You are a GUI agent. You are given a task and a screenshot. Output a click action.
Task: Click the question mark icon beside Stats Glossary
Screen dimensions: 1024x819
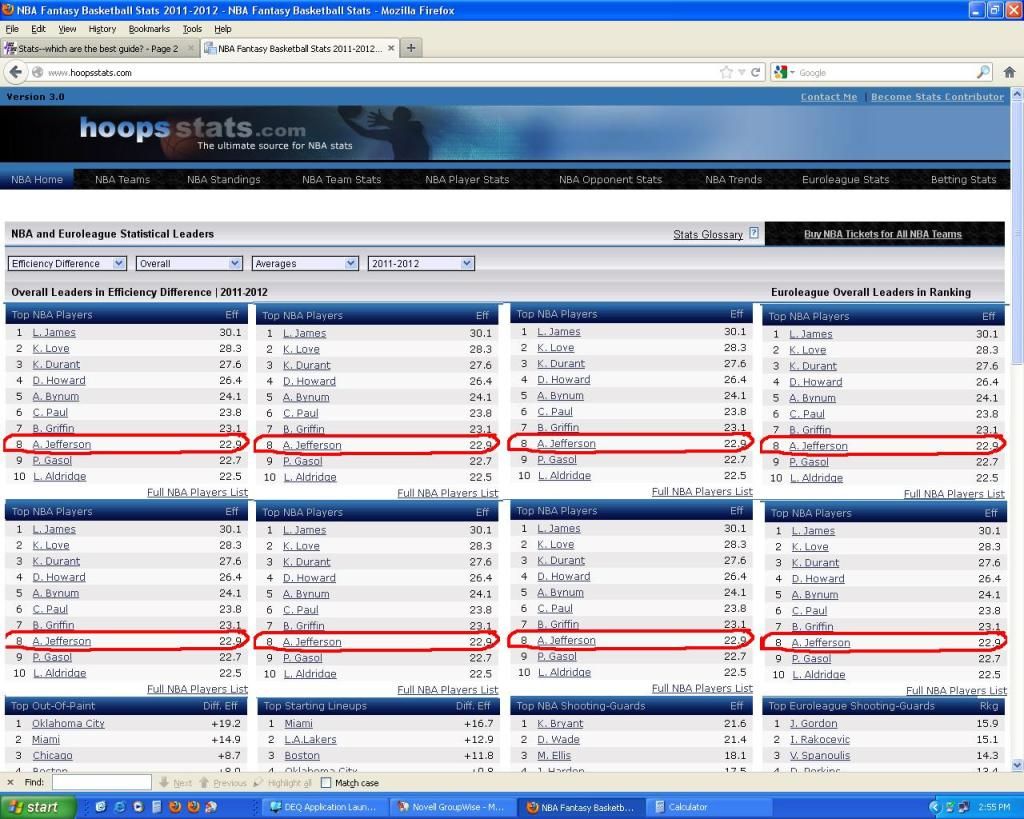[754, 233]
